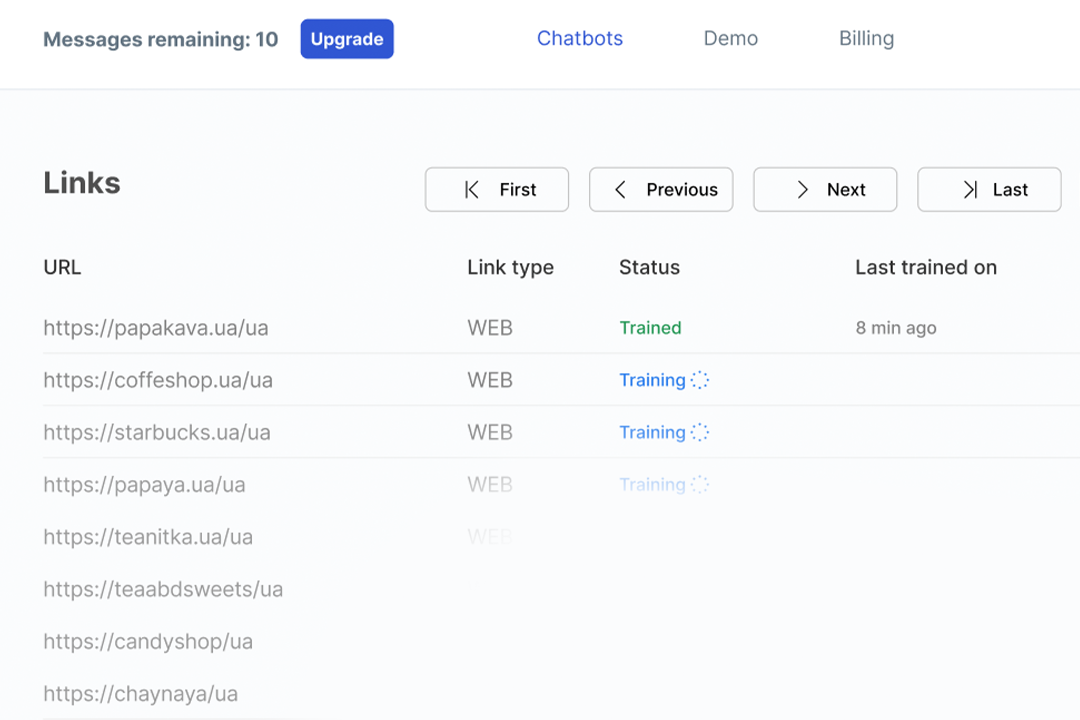Open the https://starbucks.ua/ua link
The width and height of the screenshot is (1080, 720).
click(156, 433)
